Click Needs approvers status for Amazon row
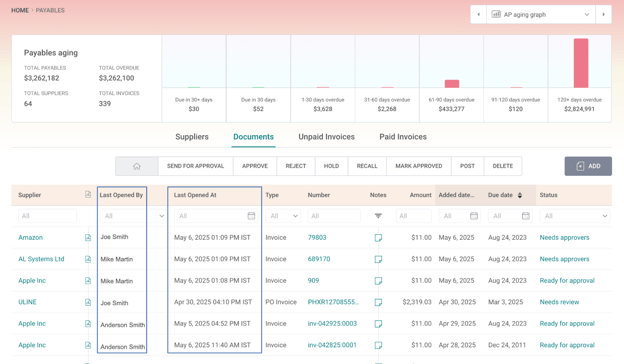This screenshot has width=624, height=364. [x=564, y=237]
